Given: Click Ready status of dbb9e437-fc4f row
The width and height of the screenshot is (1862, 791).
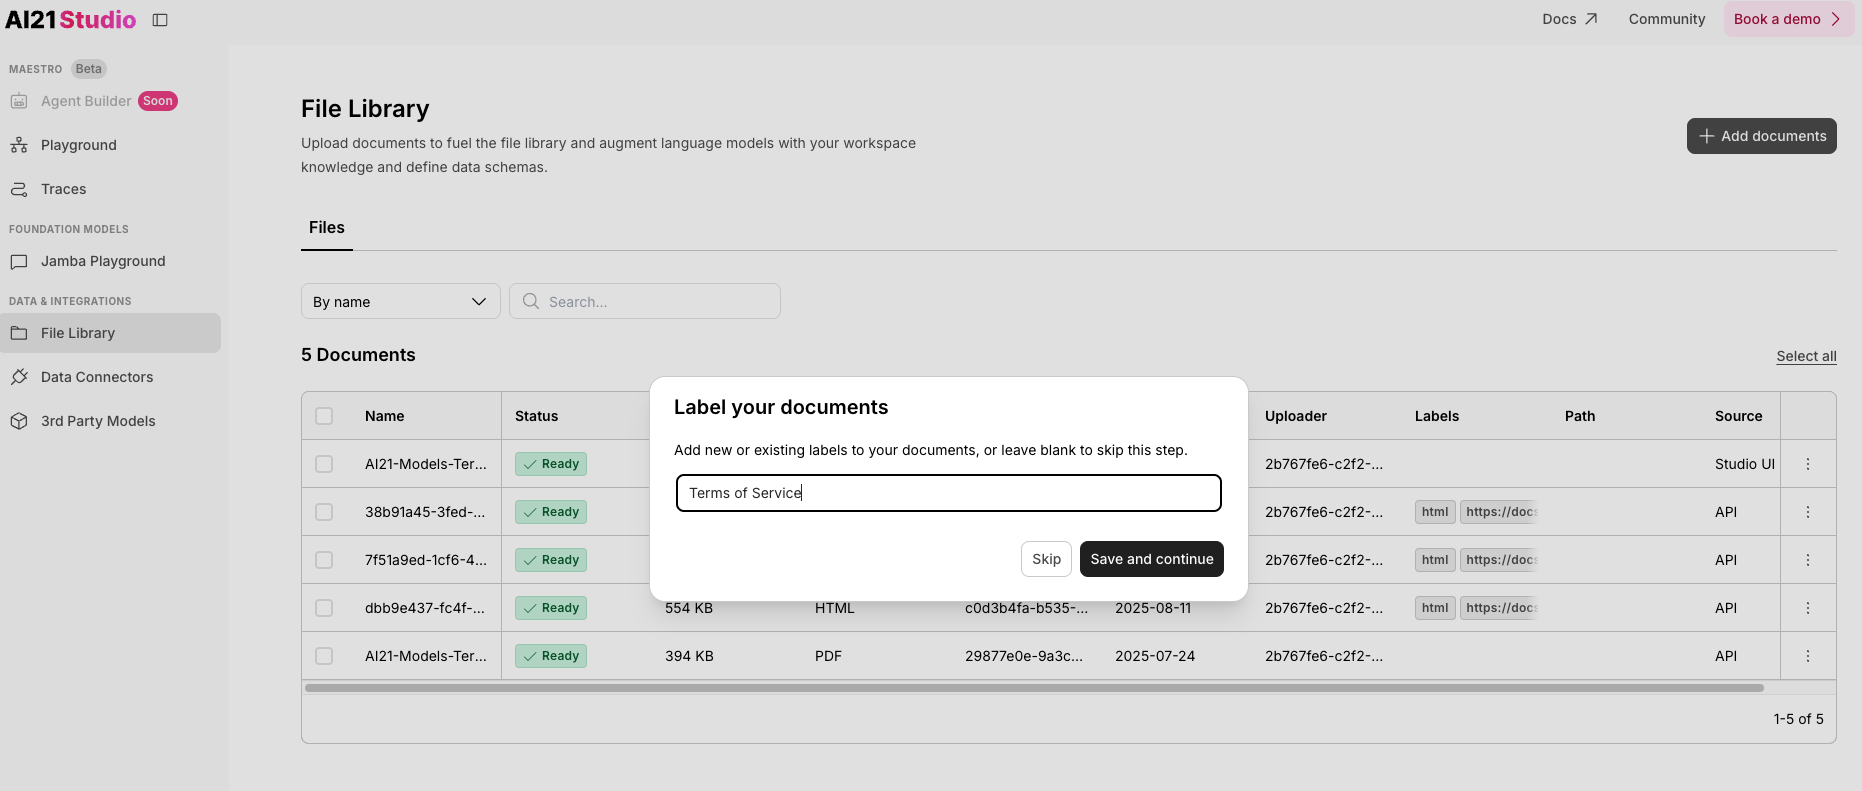Looking at the screenshot, I should tap(551, 608).
